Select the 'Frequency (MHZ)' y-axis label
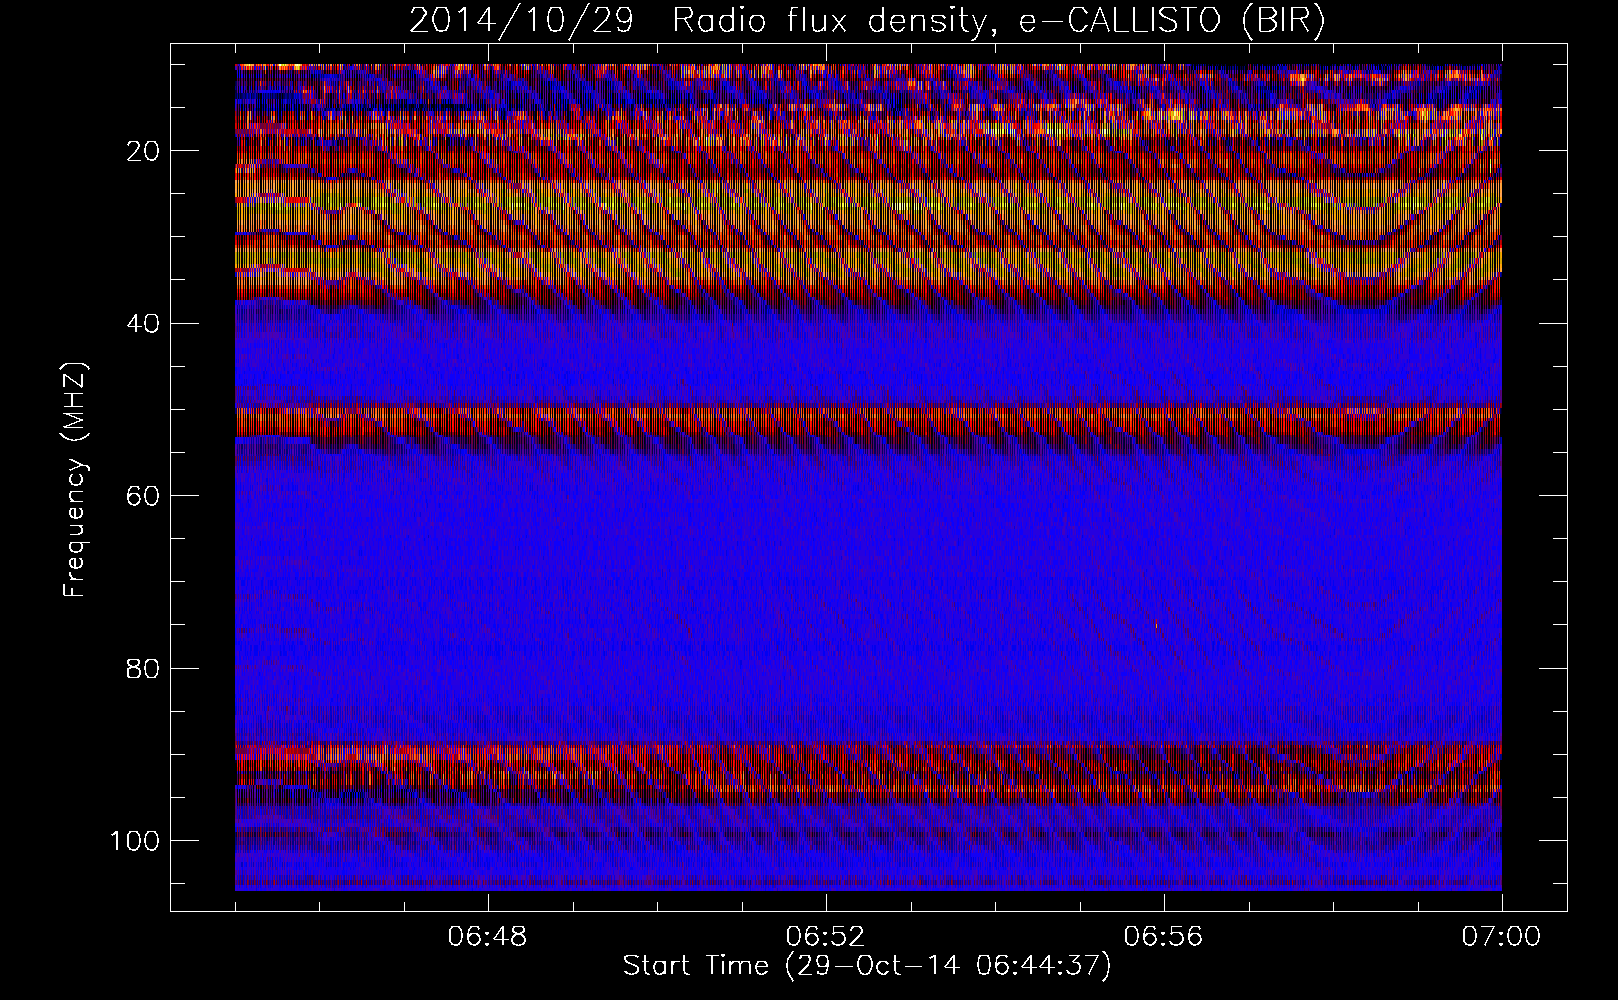The image size is (1618, 1000). point(76,480)
